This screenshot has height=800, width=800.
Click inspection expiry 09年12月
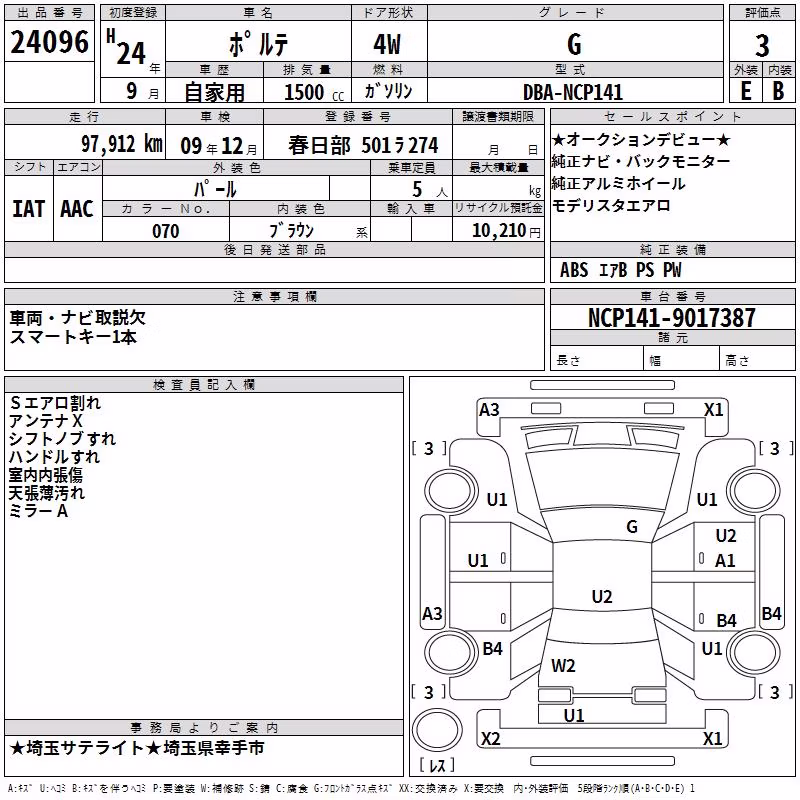[219, 146]
